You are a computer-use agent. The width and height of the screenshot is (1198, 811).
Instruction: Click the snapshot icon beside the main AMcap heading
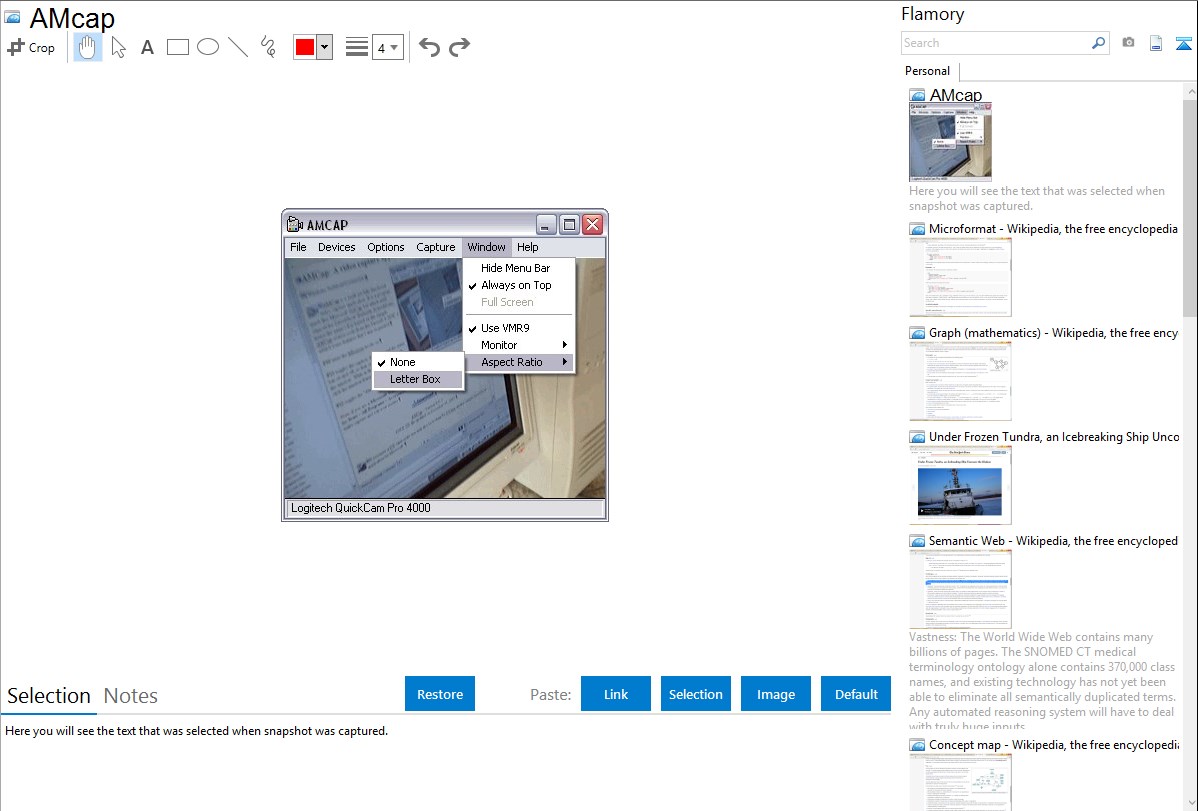12,17
